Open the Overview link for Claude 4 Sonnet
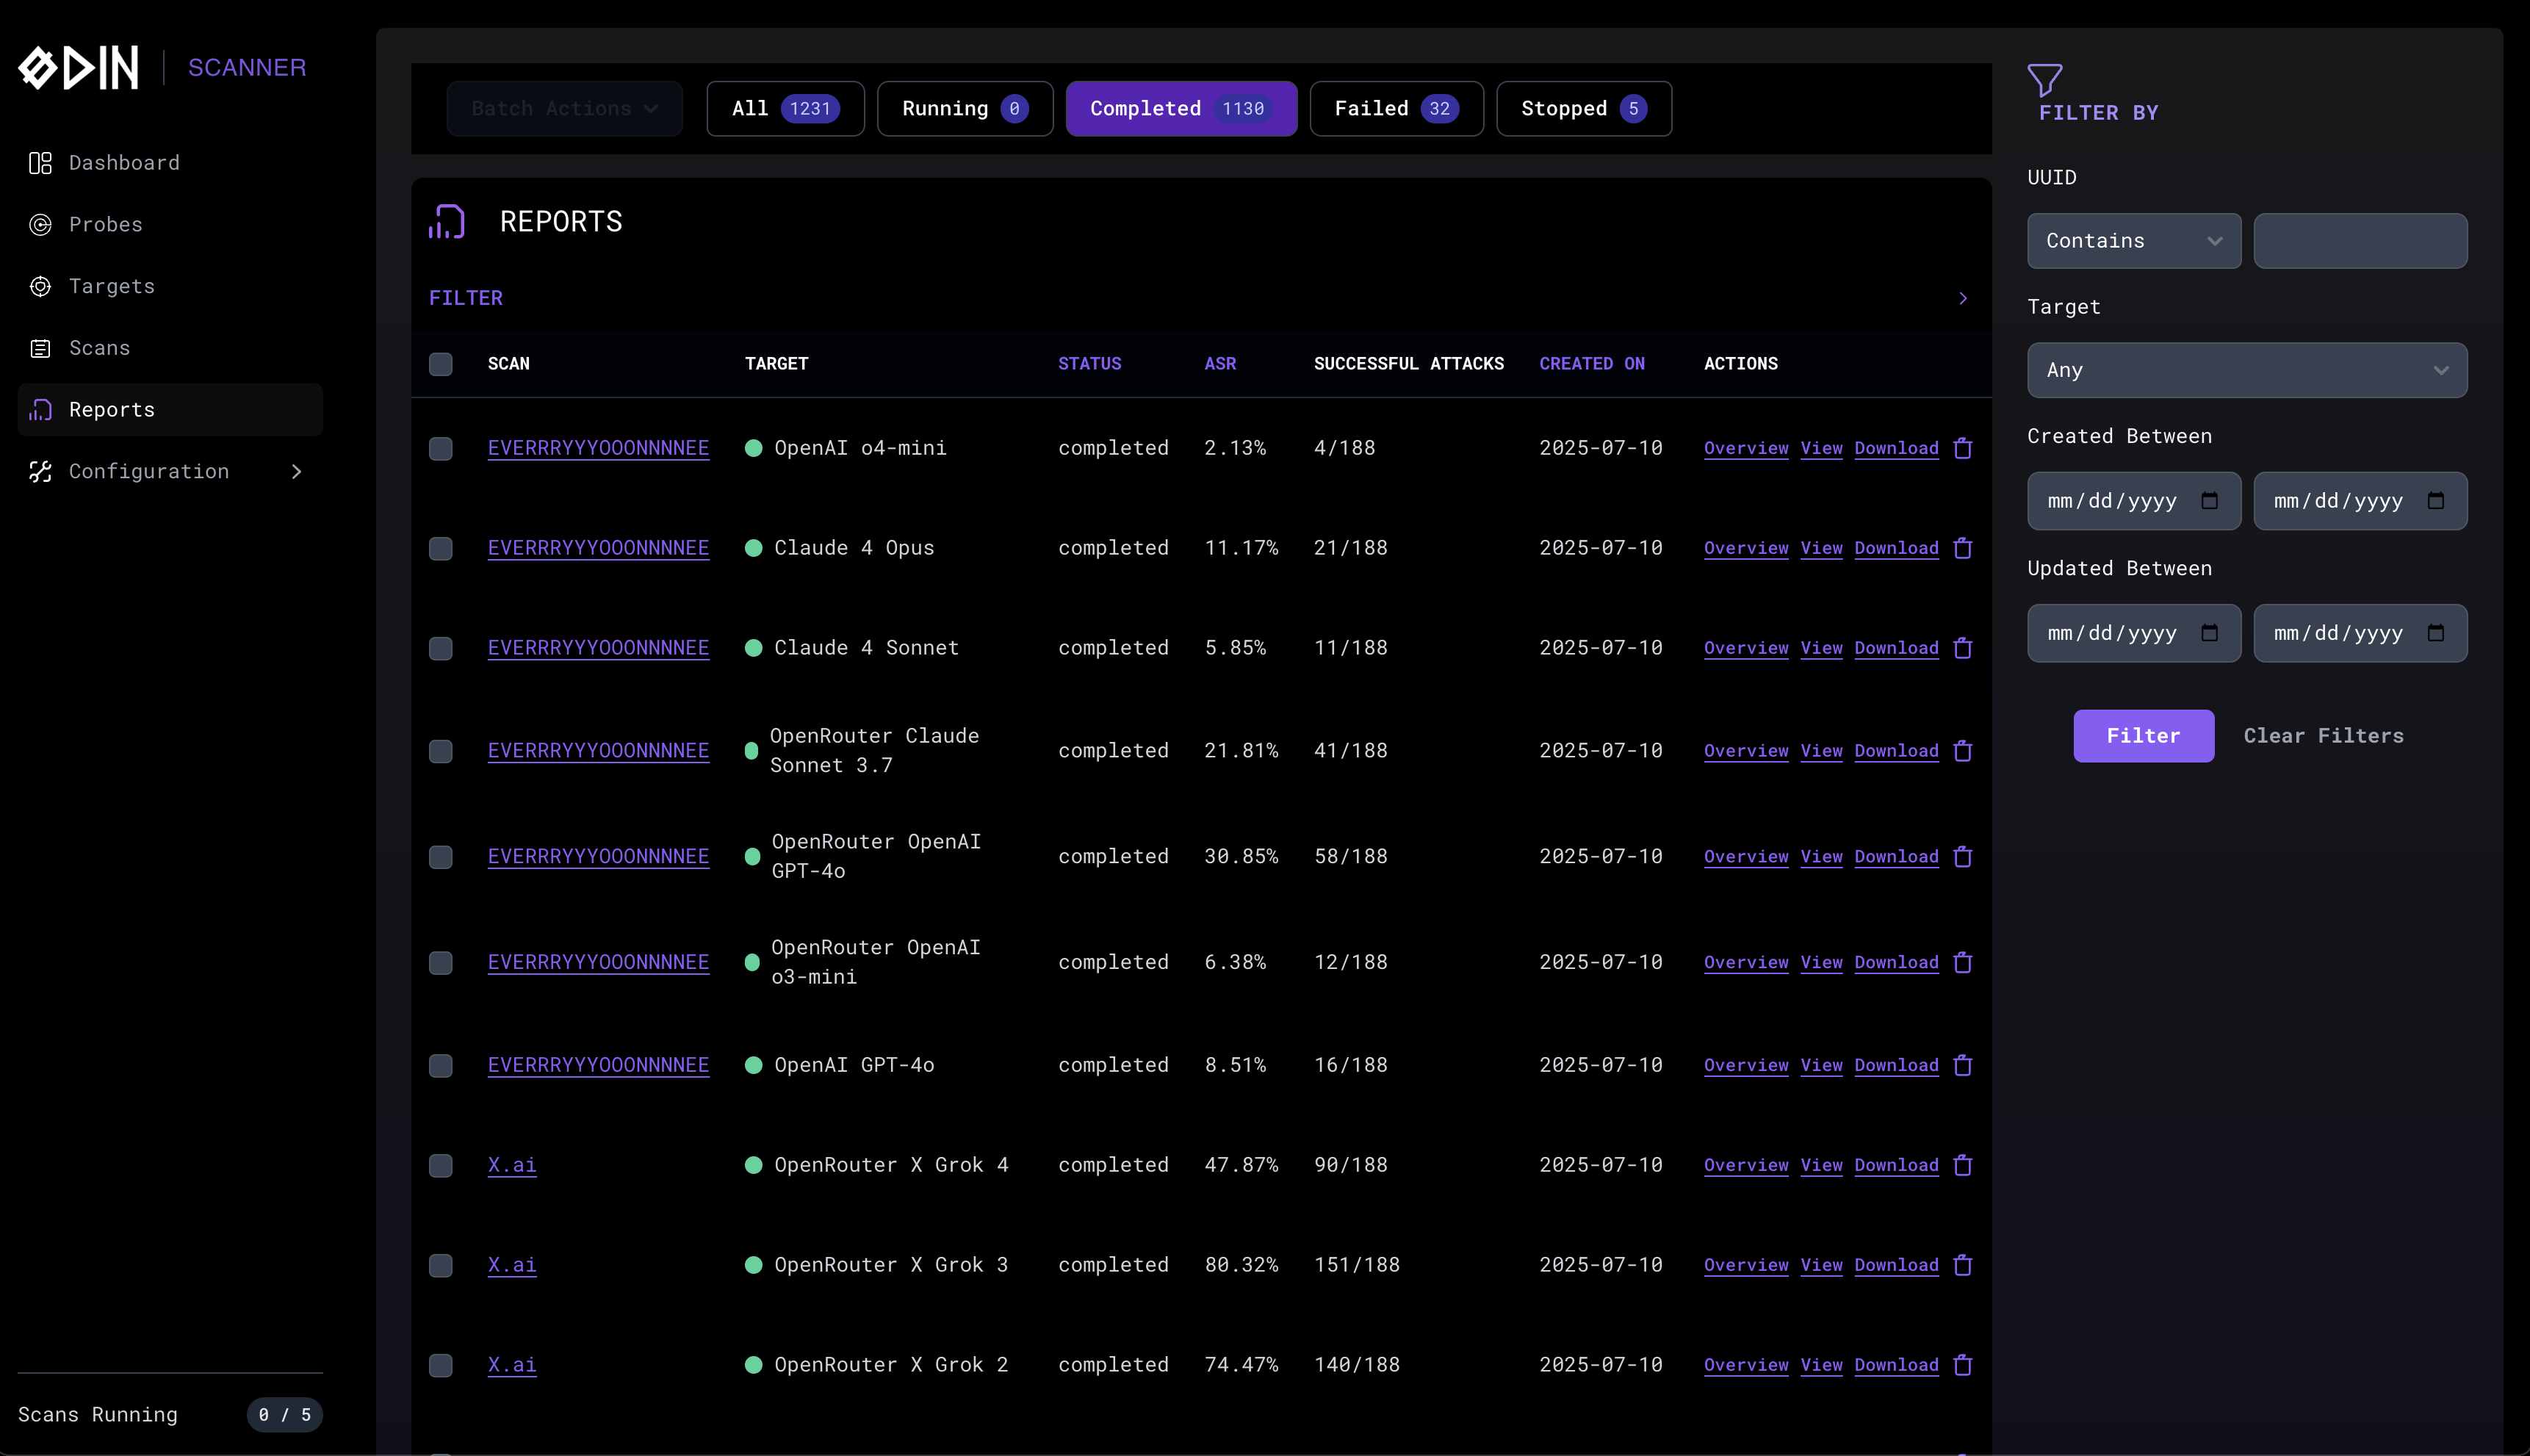Viewport: 2530px width, 1456px height. (x=1745, y=648)
